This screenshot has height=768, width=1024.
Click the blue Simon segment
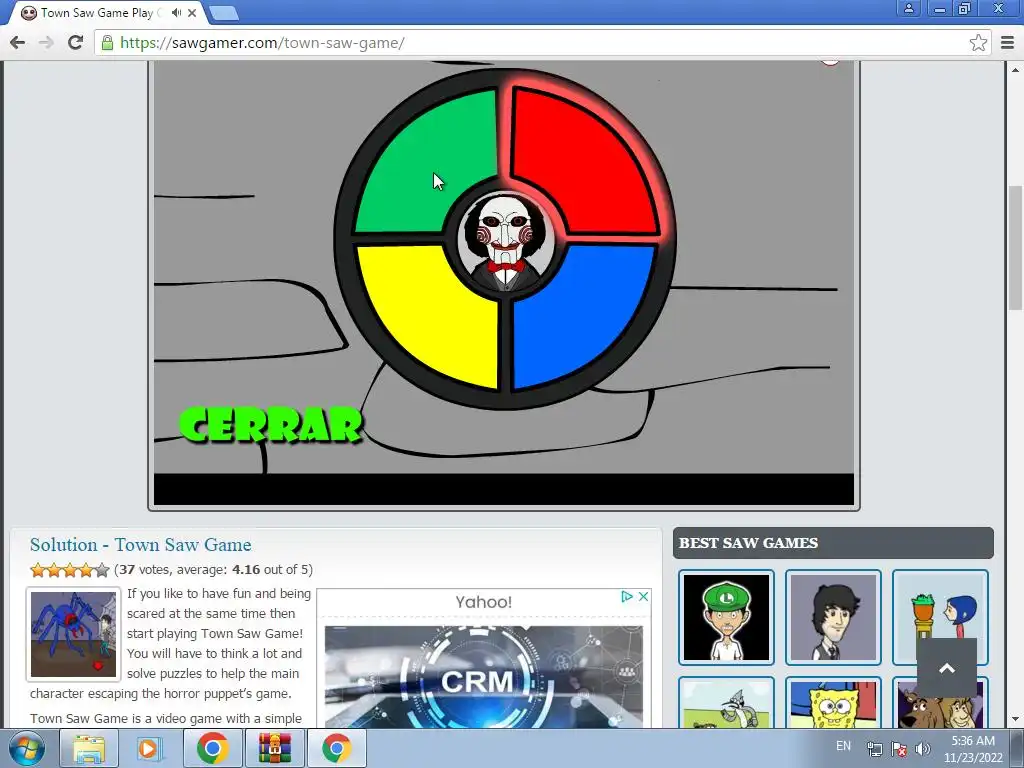[x=578, y=310]
